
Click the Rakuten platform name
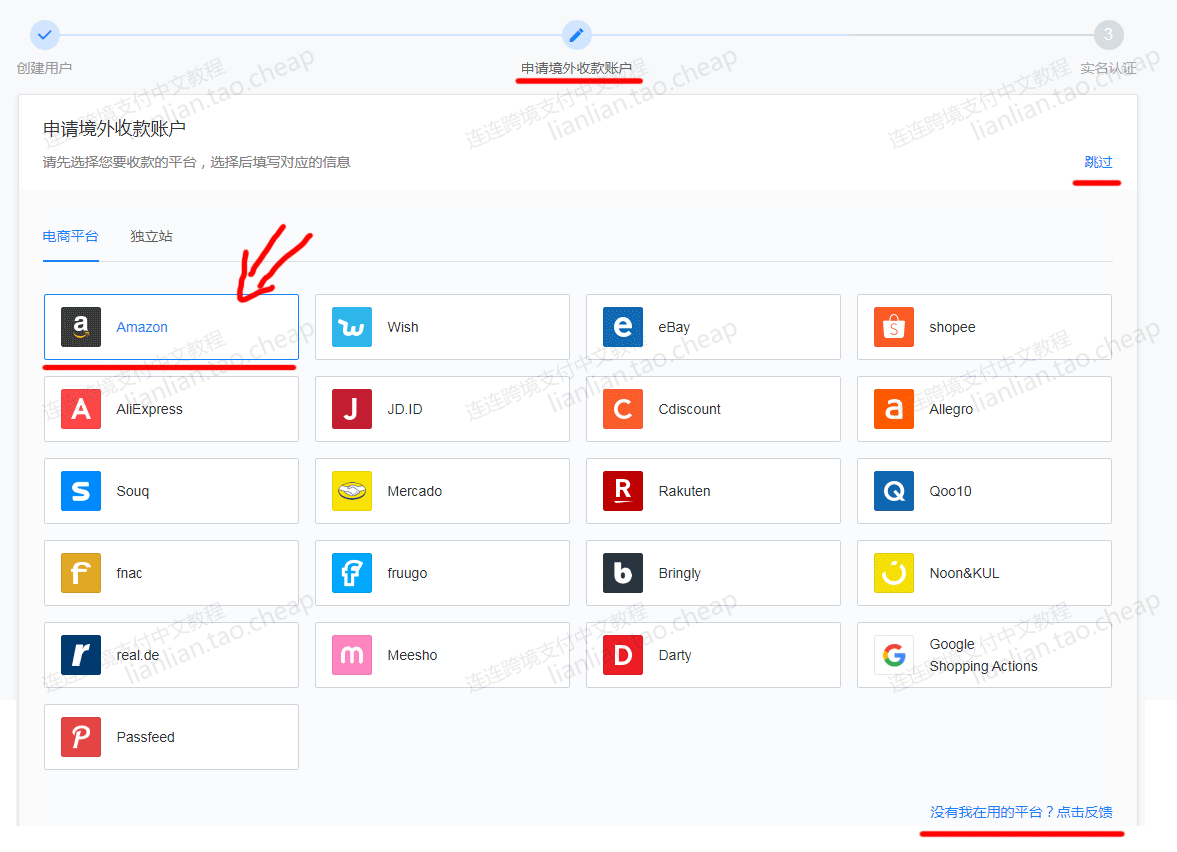(x=685, y=491)
